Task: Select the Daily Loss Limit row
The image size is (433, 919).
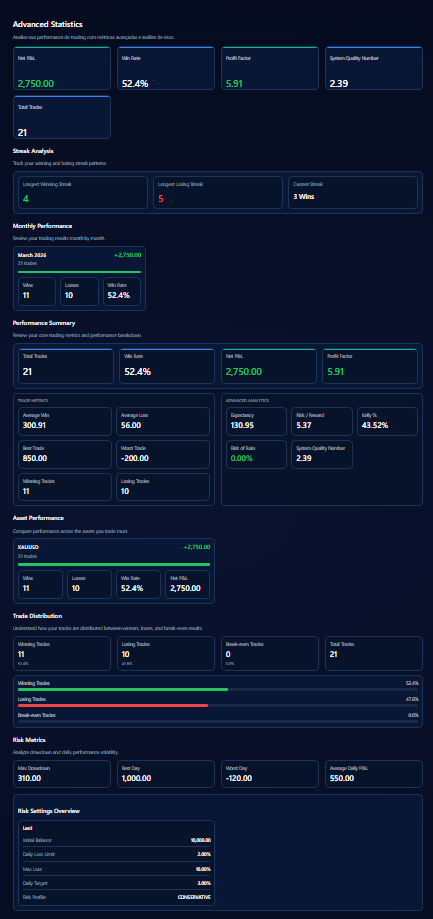Action: pyautogui.click(x=117, y=854)
